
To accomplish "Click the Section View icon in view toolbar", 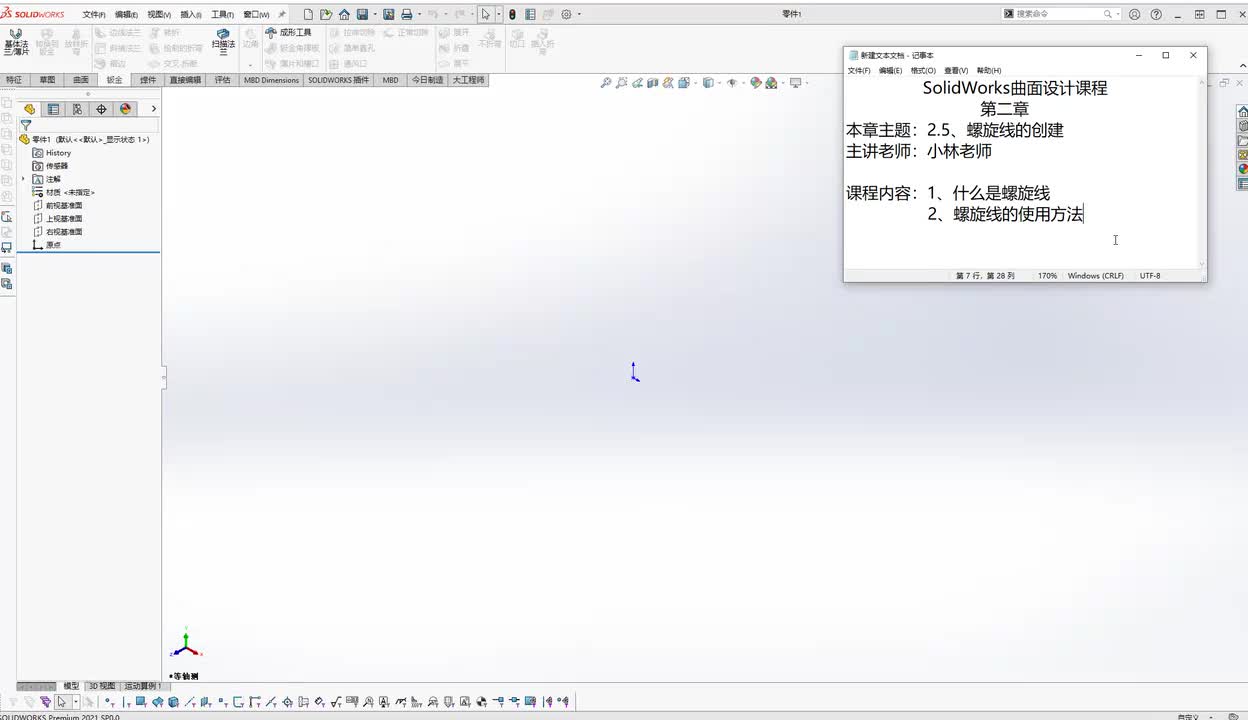I will click(653, 83).
